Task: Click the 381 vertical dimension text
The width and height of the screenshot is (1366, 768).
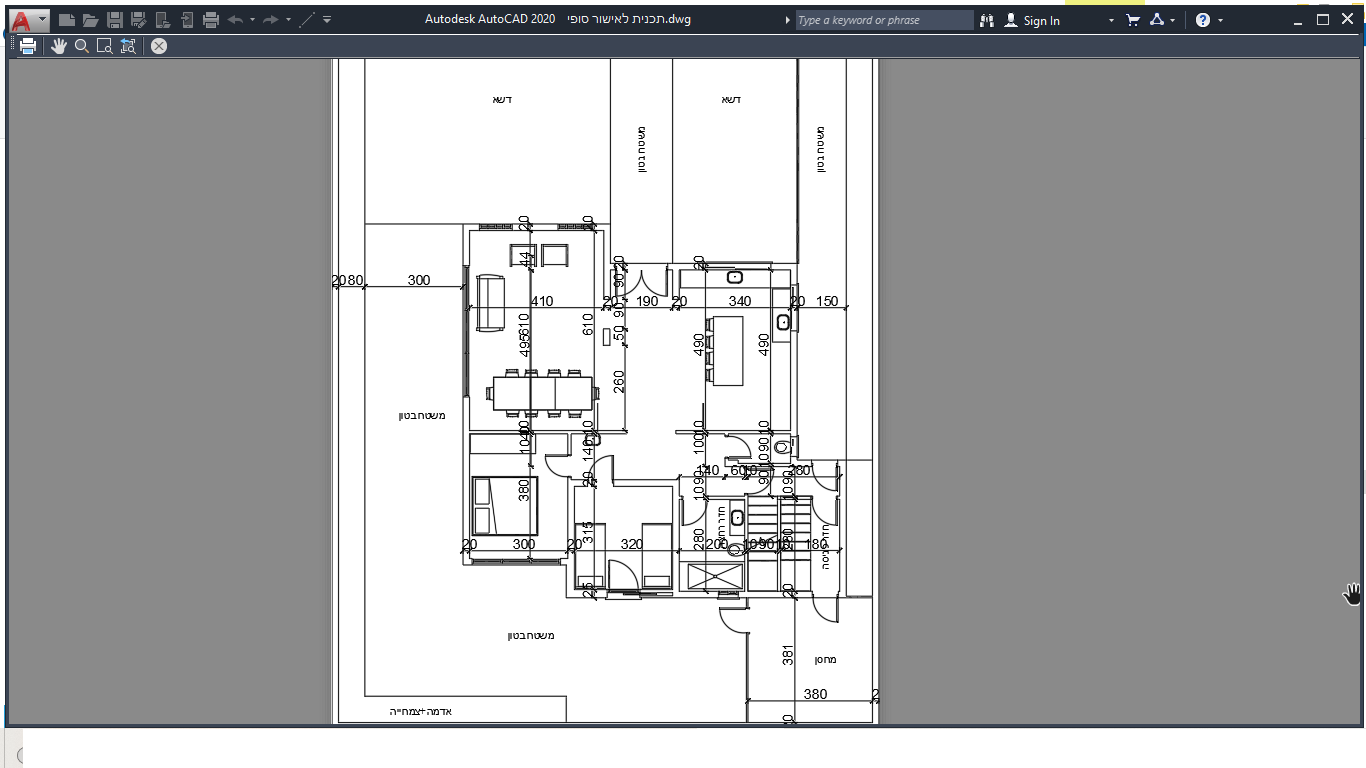Action: click(x=788, y=655)
